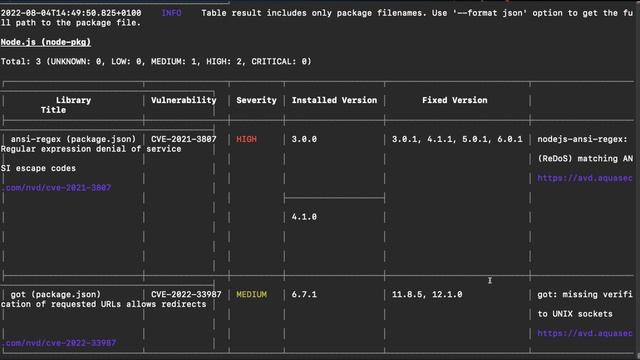Click the Title header text

[x=53, y=110]
